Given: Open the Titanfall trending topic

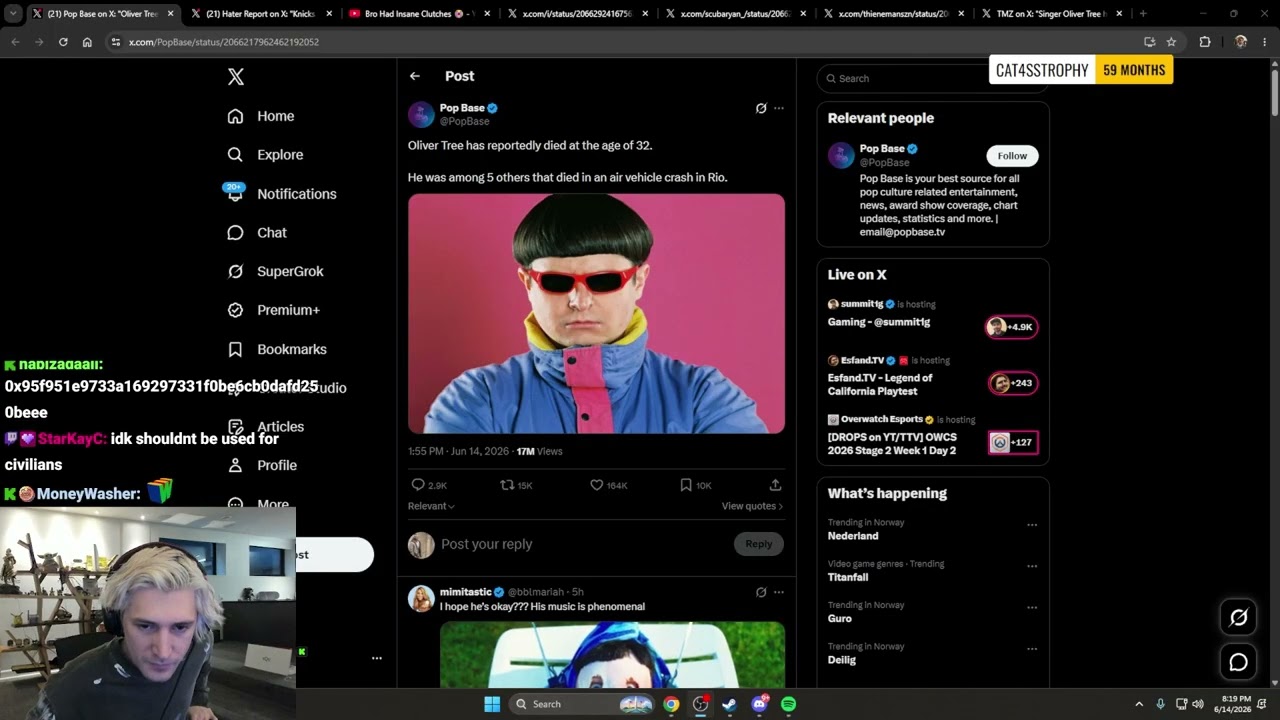Looking at the screenshot, I should coord(848,577).
